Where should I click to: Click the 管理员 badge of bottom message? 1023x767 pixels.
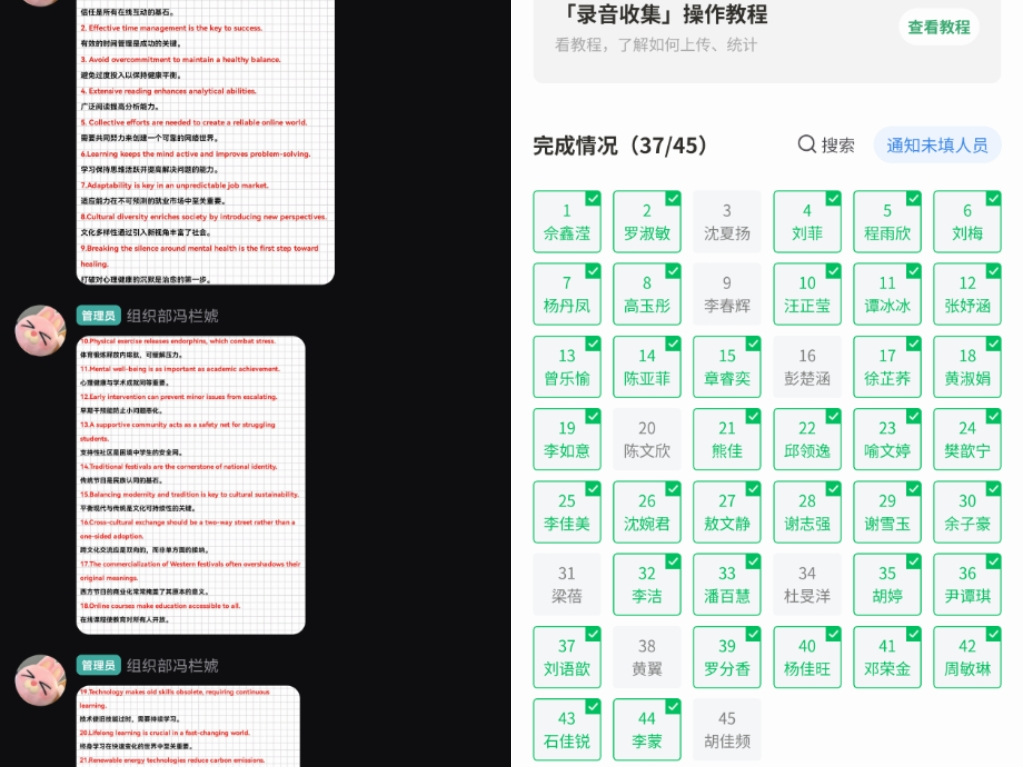[99, 665]
